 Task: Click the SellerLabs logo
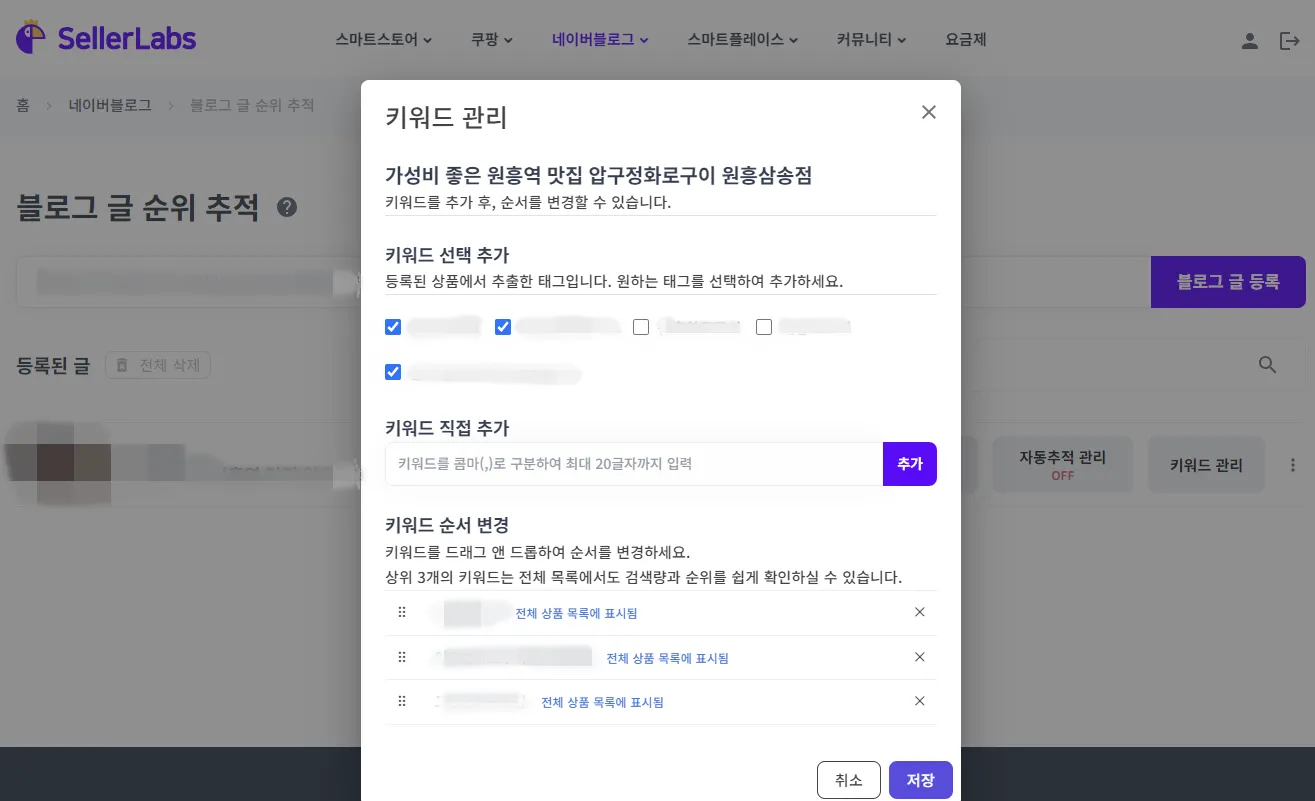pos(106,39)
